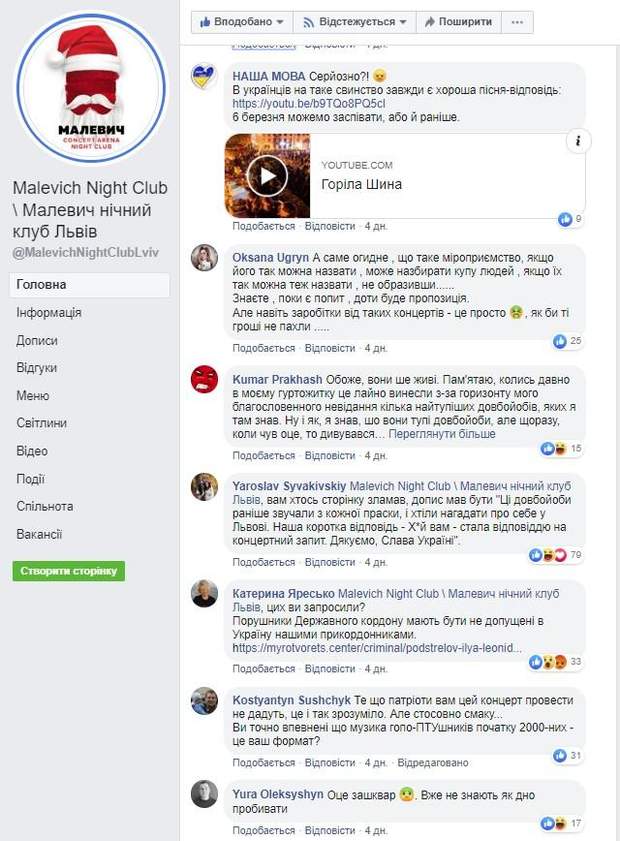View reactions on Yaroslav Syvakivskiy comment

555,555
